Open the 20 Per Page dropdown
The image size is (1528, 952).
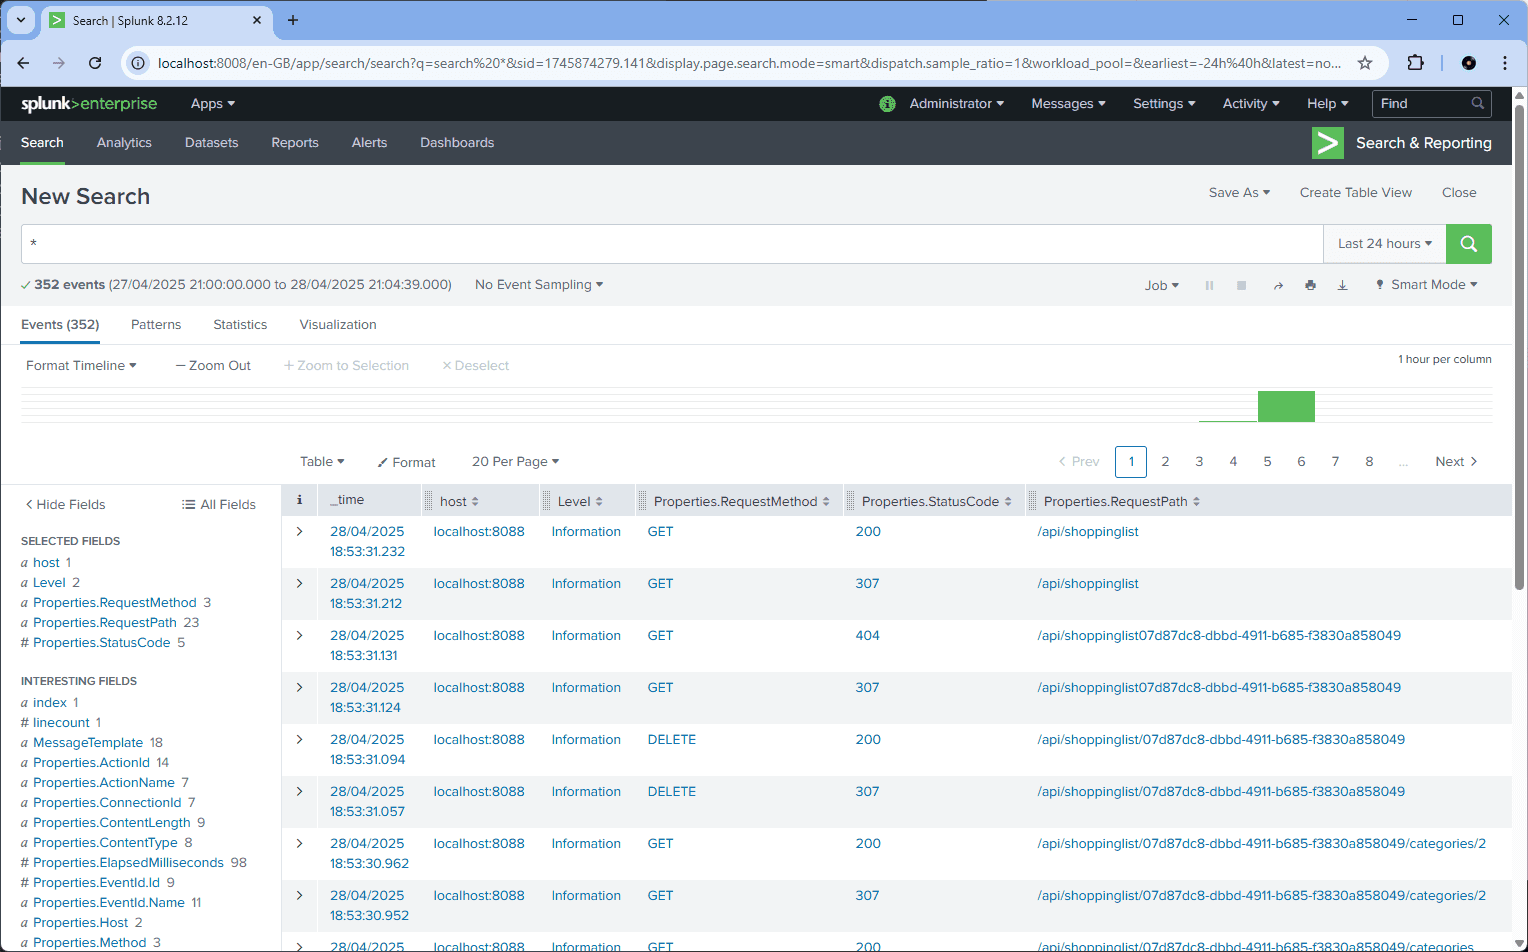[x=515, y=462]
